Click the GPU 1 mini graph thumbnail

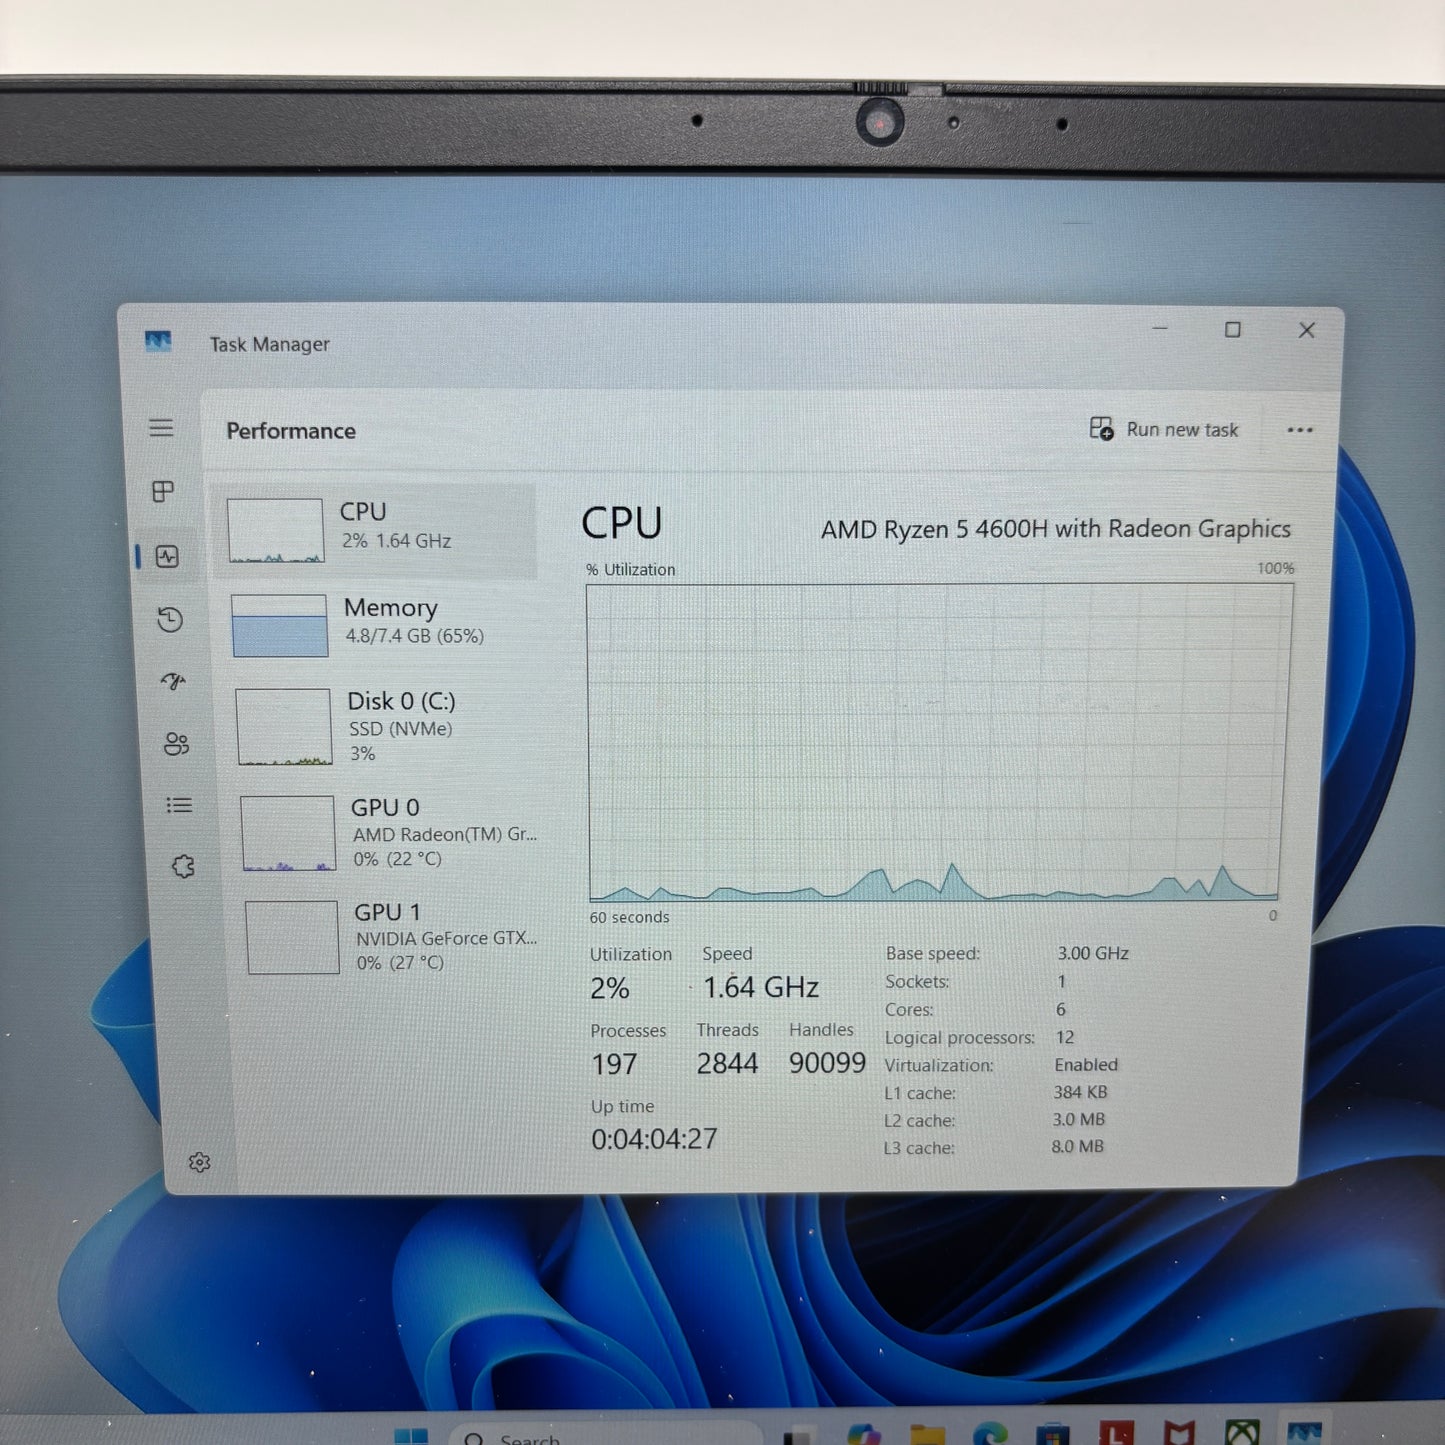[293, 937]
